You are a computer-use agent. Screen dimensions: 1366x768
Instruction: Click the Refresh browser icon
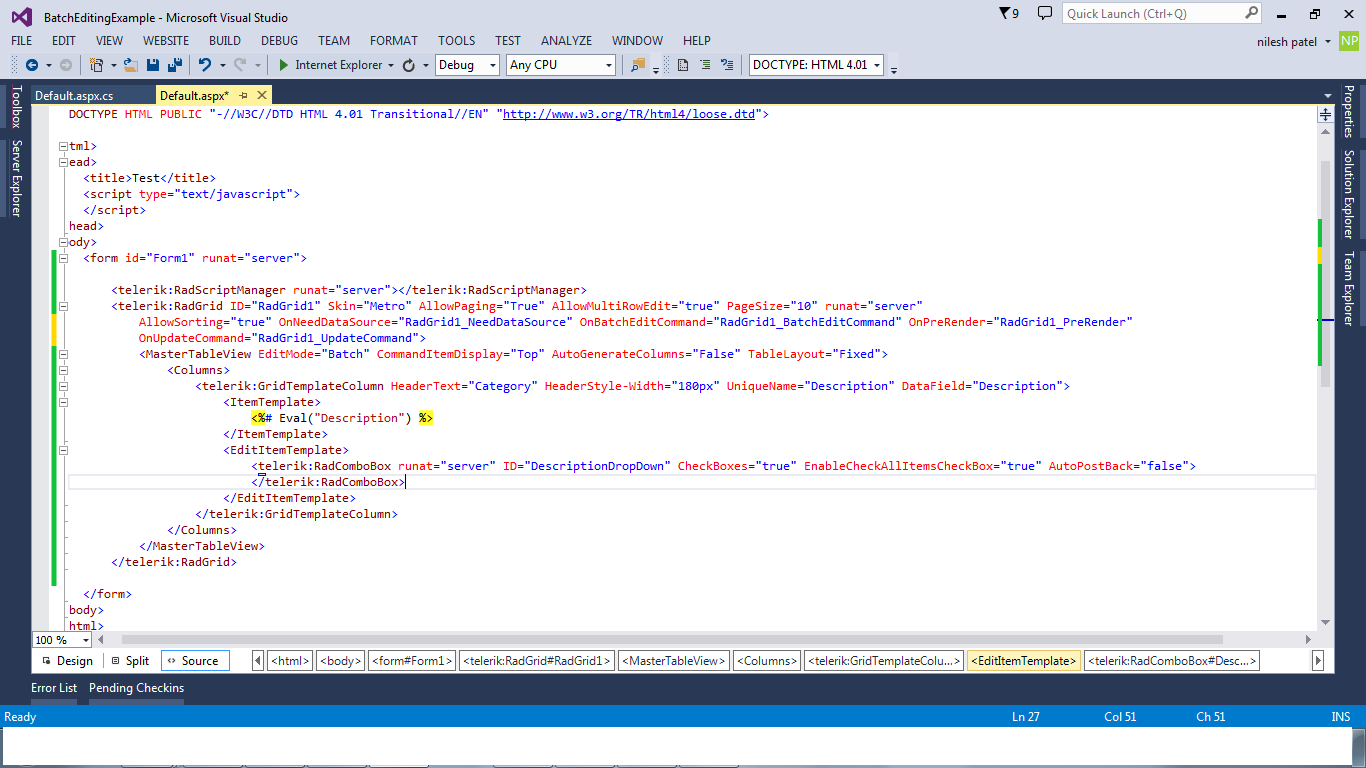tap(408, 65)
